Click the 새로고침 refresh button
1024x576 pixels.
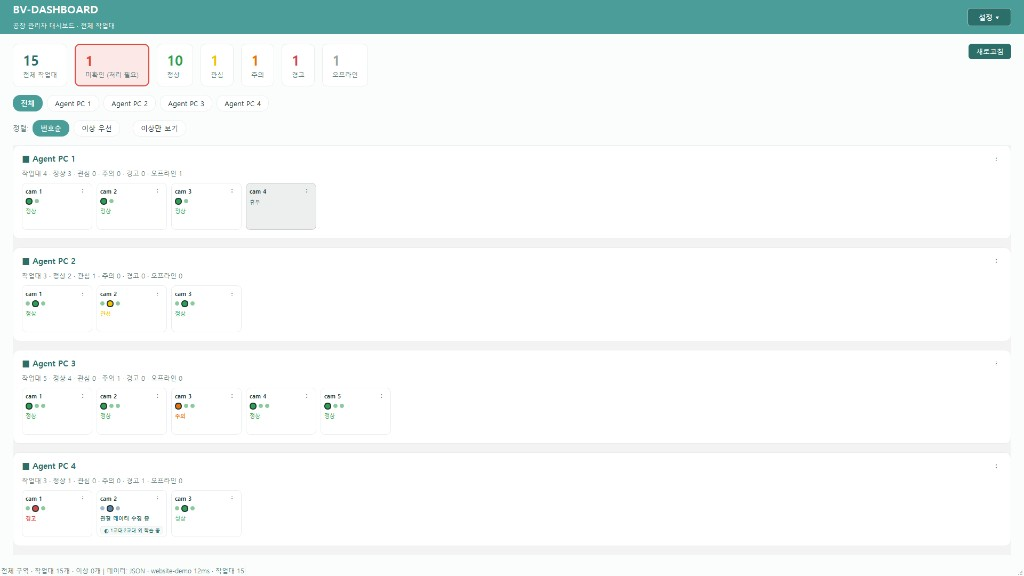[989, 52]
